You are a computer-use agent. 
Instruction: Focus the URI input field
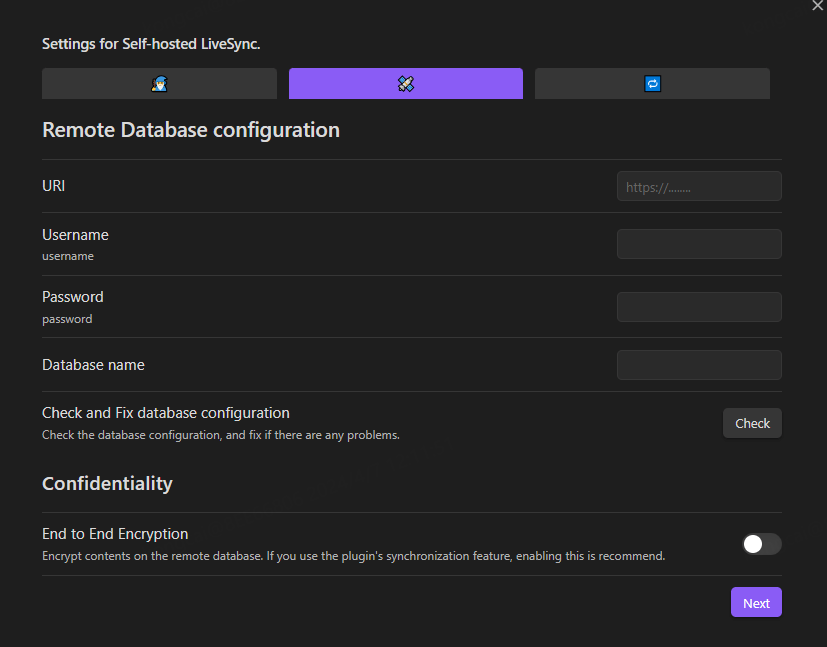coord(699,187)
